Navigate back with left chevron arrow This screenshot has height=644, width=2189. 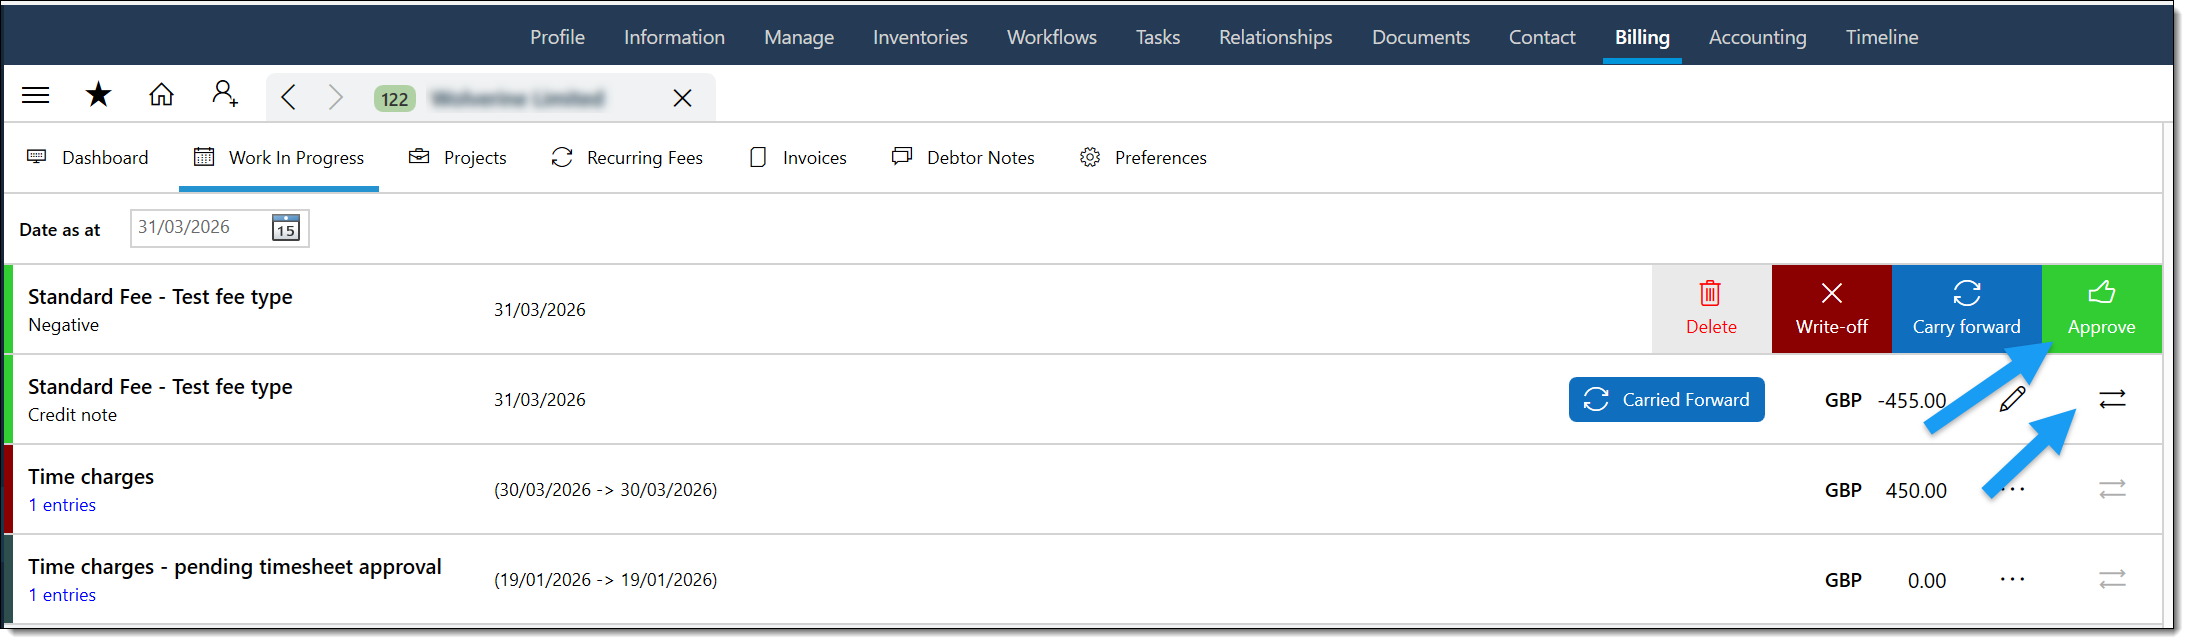[x=289, y=97]
